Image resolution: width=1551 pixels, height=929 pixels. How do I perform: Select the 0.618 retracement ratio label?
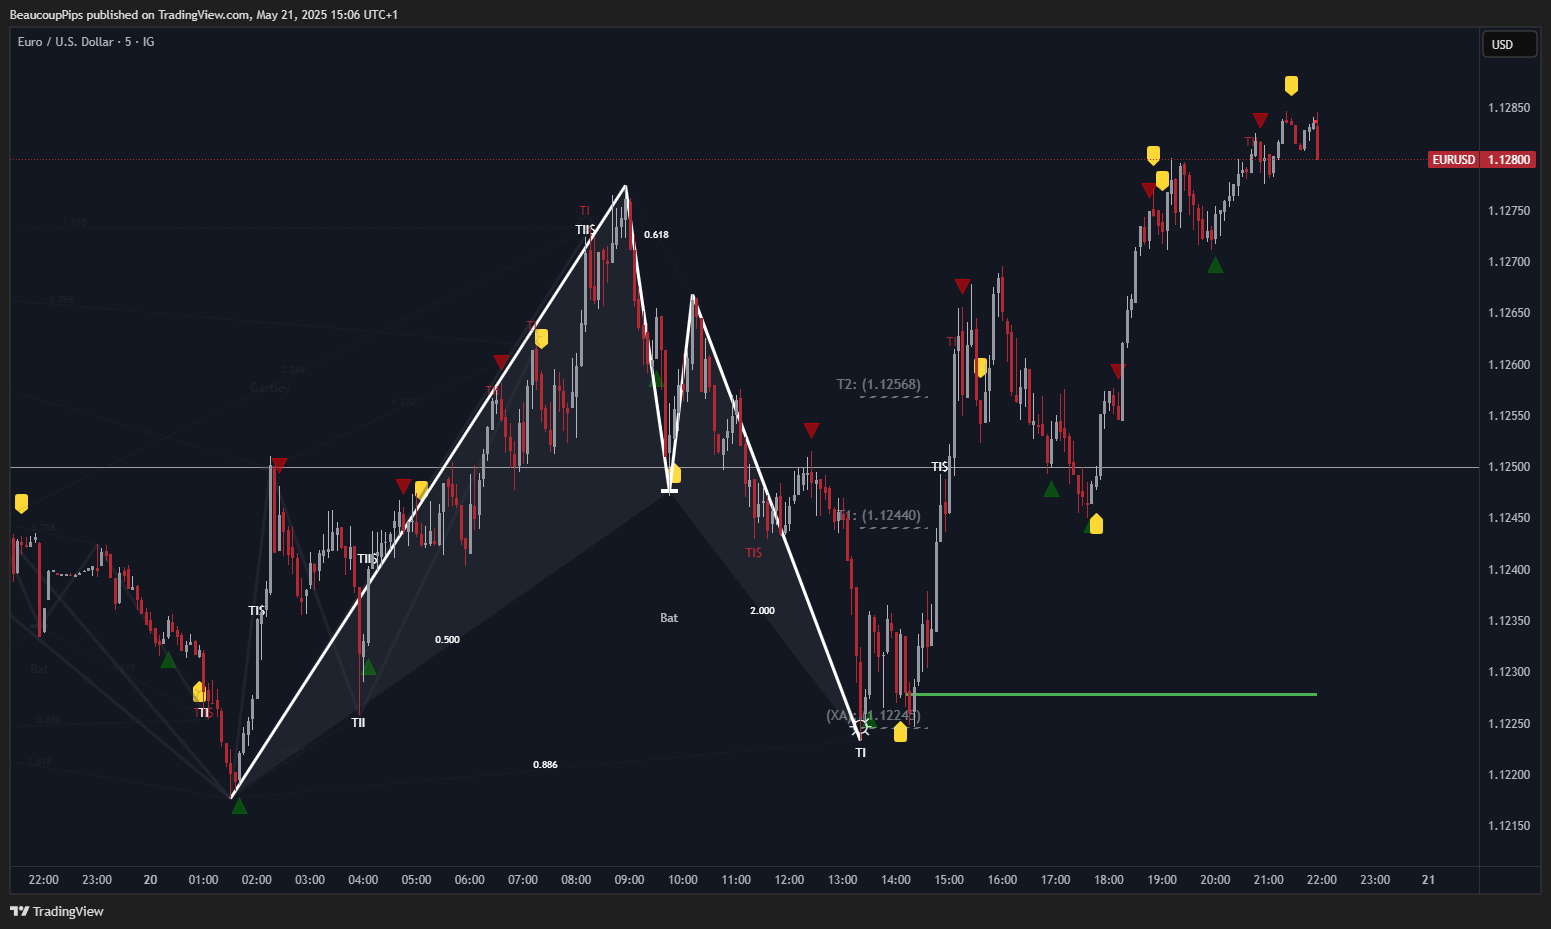tap(656, 235)
